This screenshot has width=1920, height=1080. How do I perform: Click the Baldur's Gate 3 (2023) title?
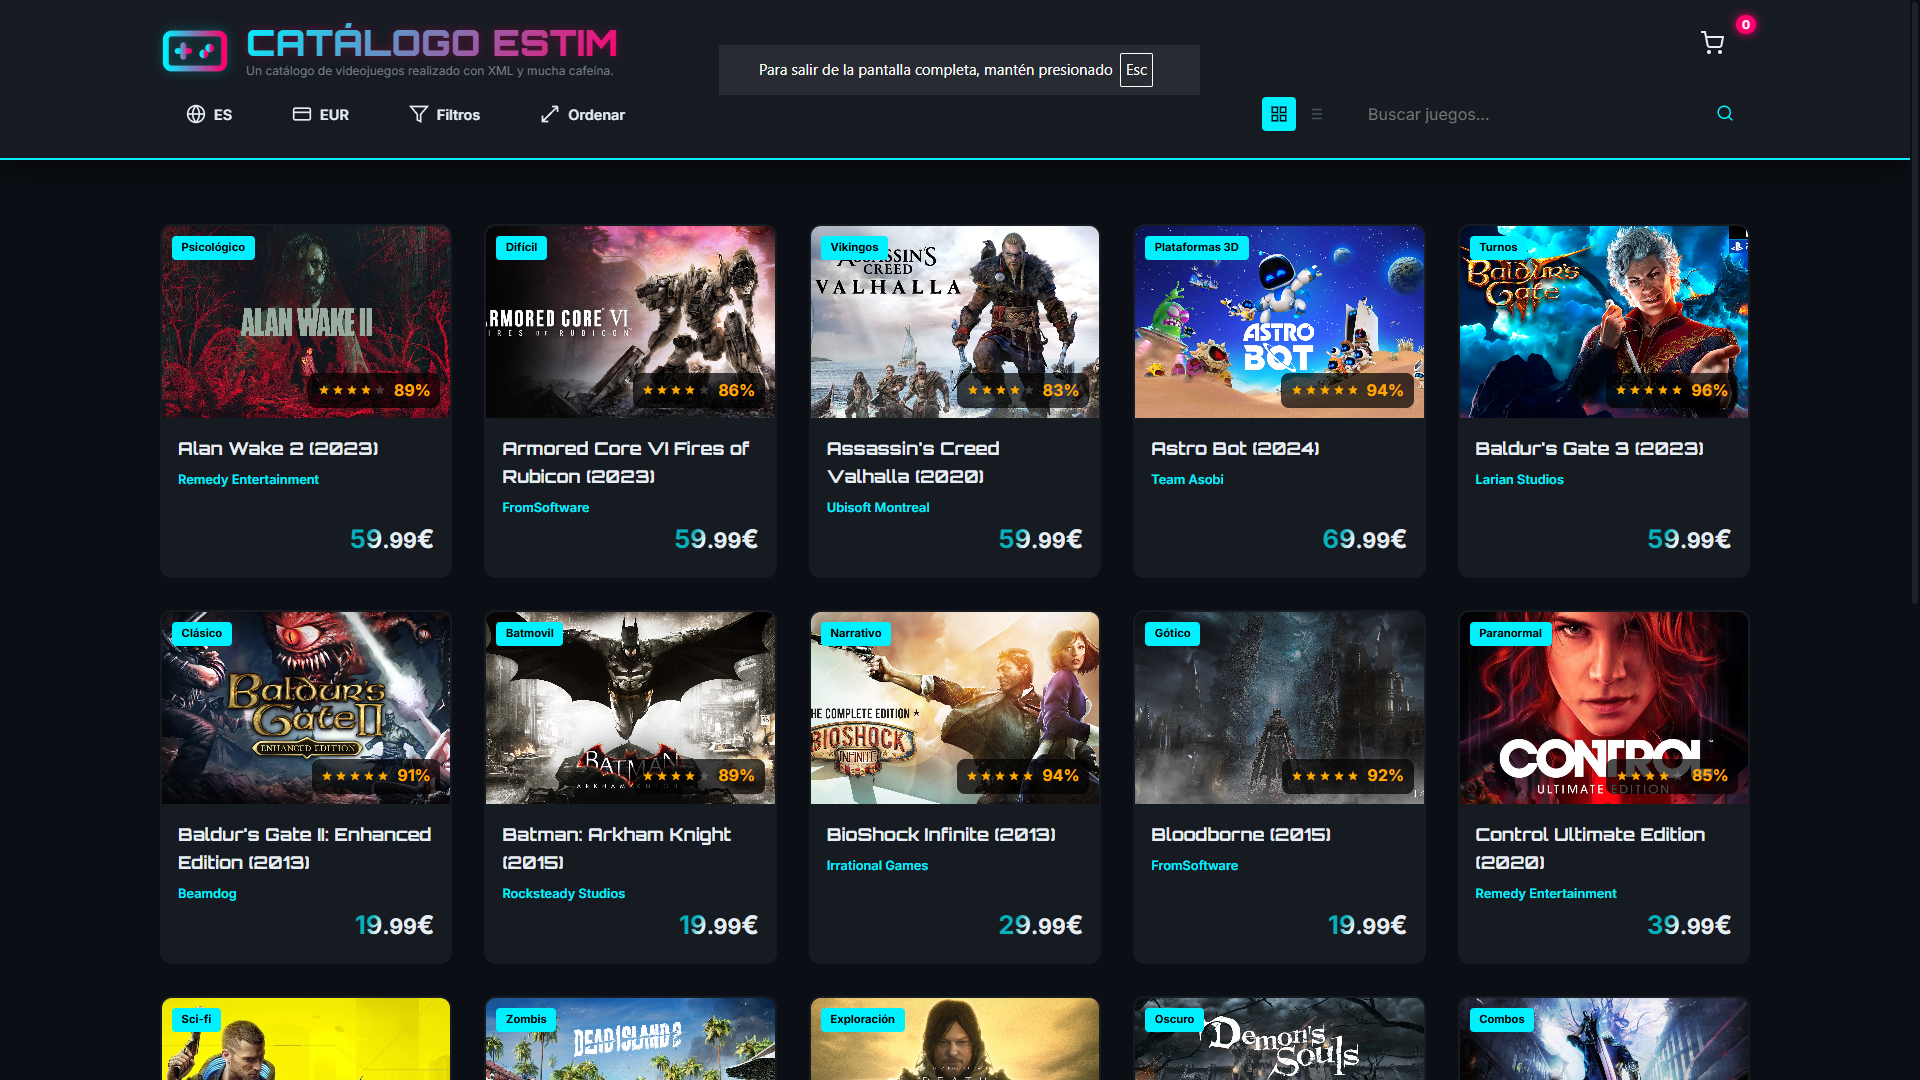(1589, 449)
